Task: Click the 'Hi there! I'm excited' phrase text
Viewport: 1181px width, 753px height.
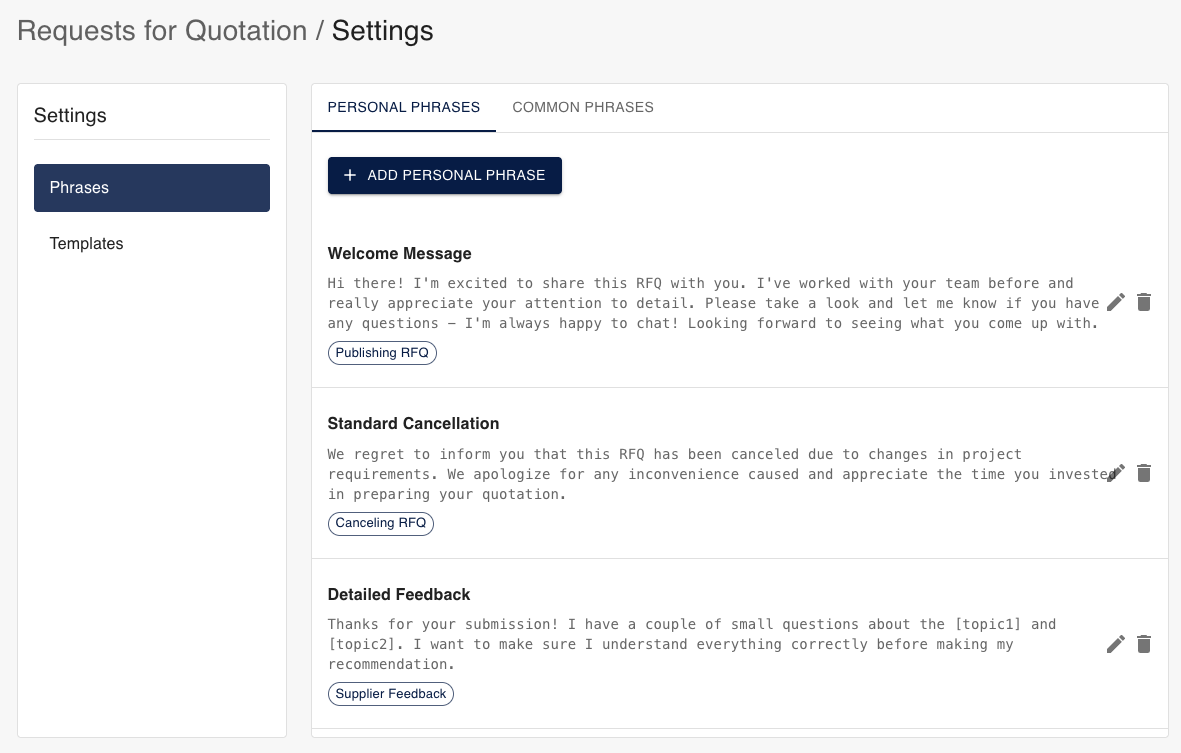Action: point(713,303)
